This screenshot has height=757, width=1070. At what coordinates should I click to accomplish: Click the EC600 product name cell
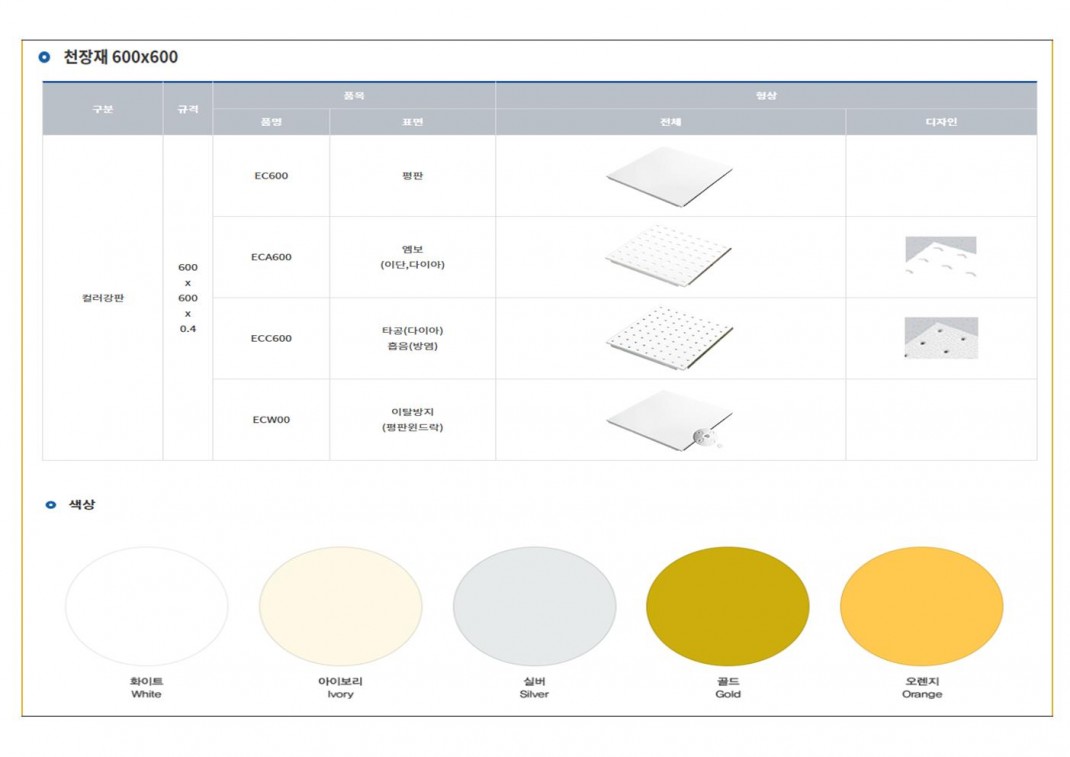pos(271,176)
